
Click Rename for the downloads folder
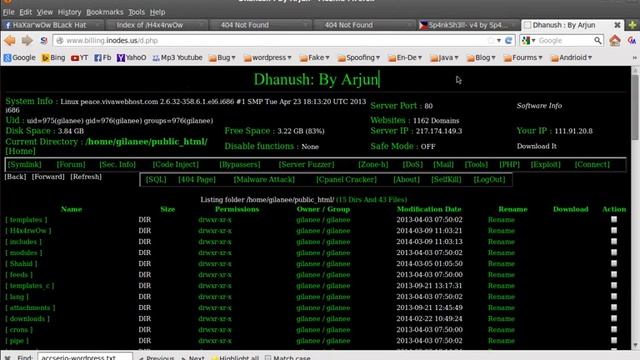click(501, 319)
